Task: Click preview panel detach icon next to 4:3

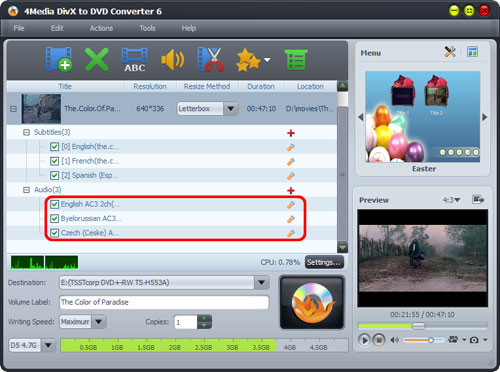Action: click(478, 200)
